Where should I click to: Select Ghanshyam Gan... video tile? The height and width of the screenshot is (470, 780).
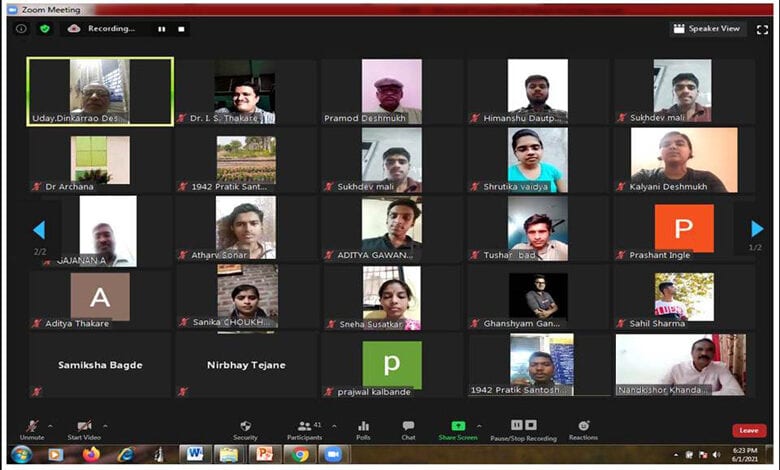(x=538, y=297)
